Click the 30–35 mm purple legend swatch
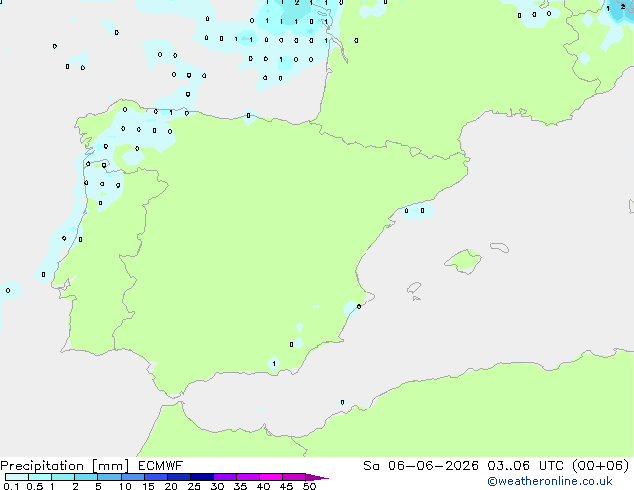This screenshot has height=490, width=634. point(224,477)
